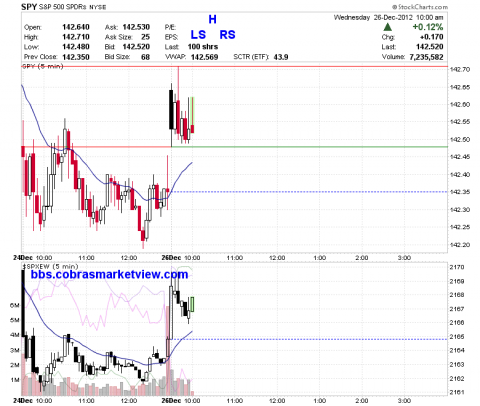The width and height of the screenshot is (480, 406).
Task: Click the 142.70 price axis label
Action: pyautogui.click(x=460, y=69)
